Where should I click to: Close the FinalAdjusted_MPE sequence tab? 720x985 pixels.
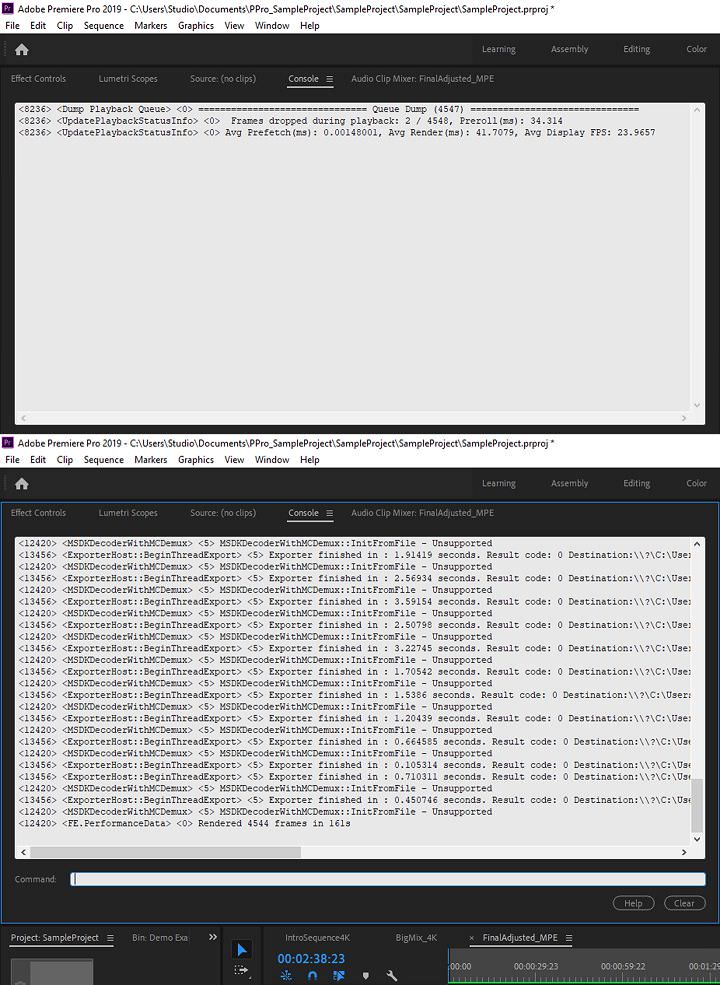click(472, 938)
